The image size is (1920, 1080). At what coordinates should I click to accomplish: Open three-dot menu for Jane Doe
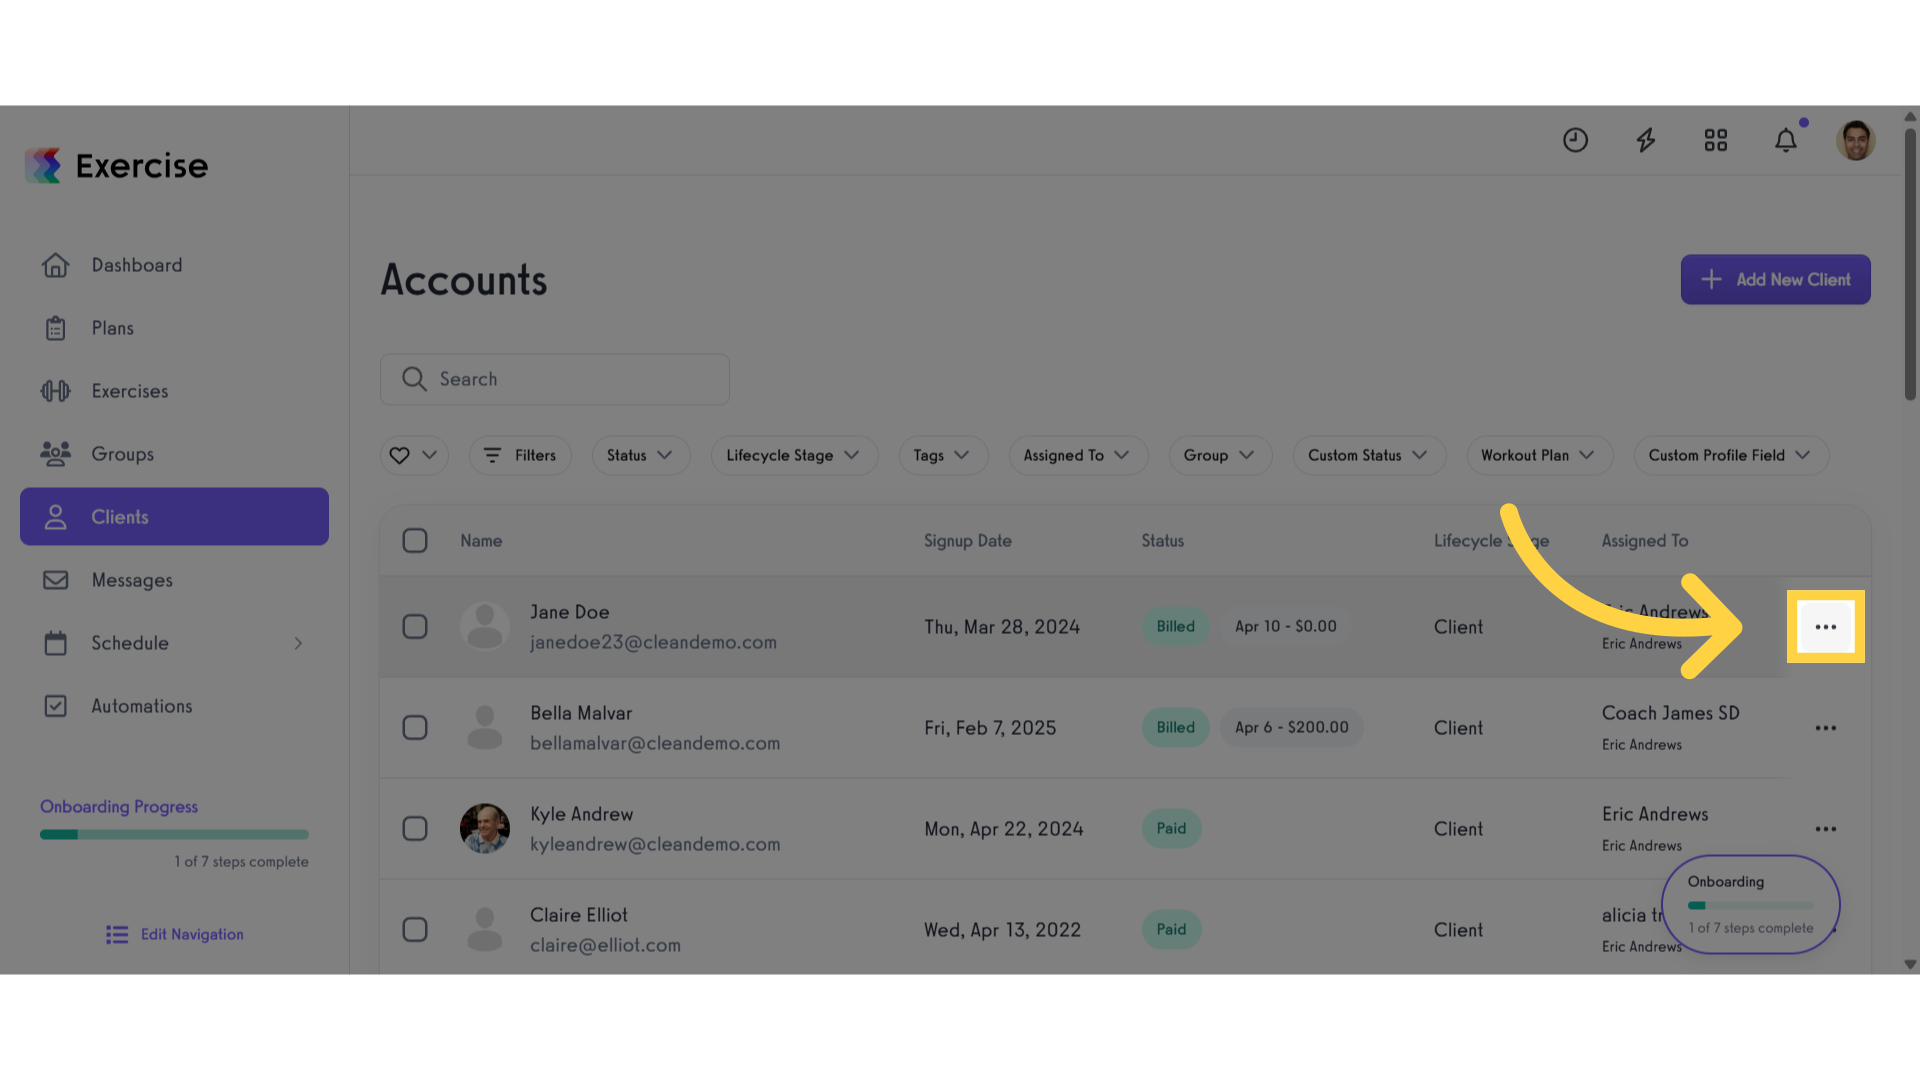point(1826,627)
